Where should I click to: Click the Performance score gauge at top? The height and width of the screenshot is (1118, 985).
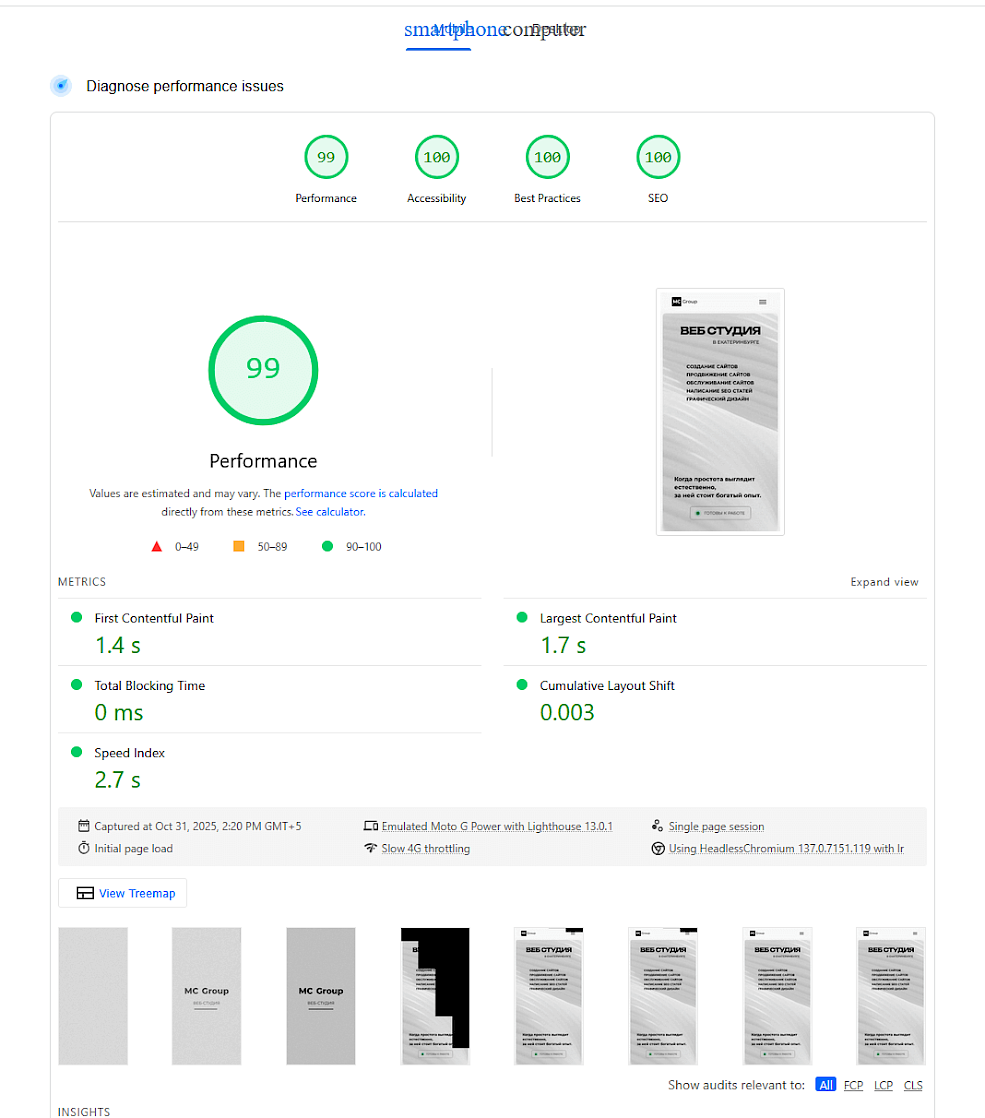click(326, 157)
